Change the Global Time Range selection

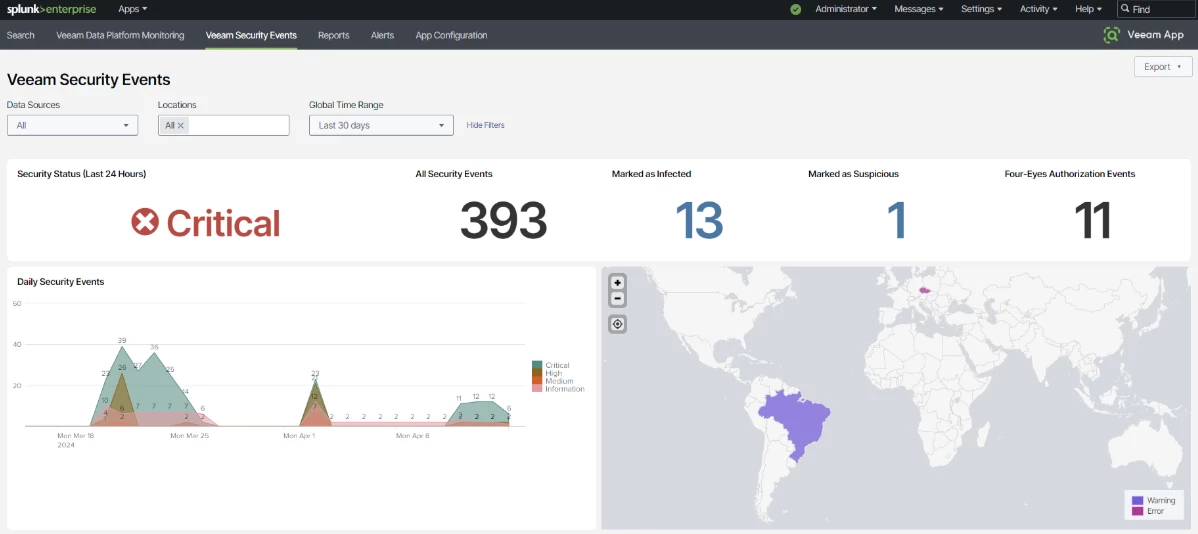click(381, 125)
